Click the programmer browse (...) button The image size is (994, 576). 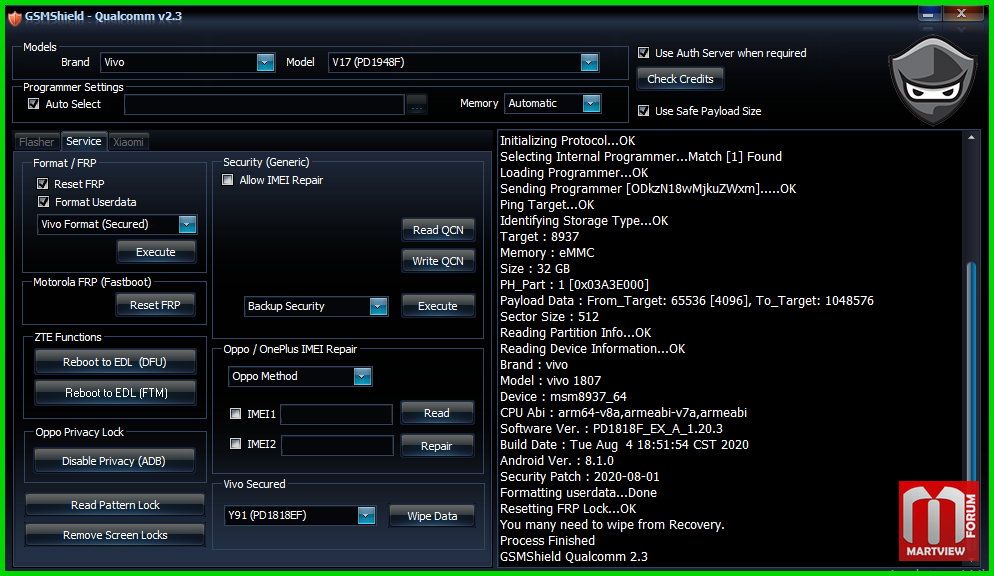[x=416, y=105]
